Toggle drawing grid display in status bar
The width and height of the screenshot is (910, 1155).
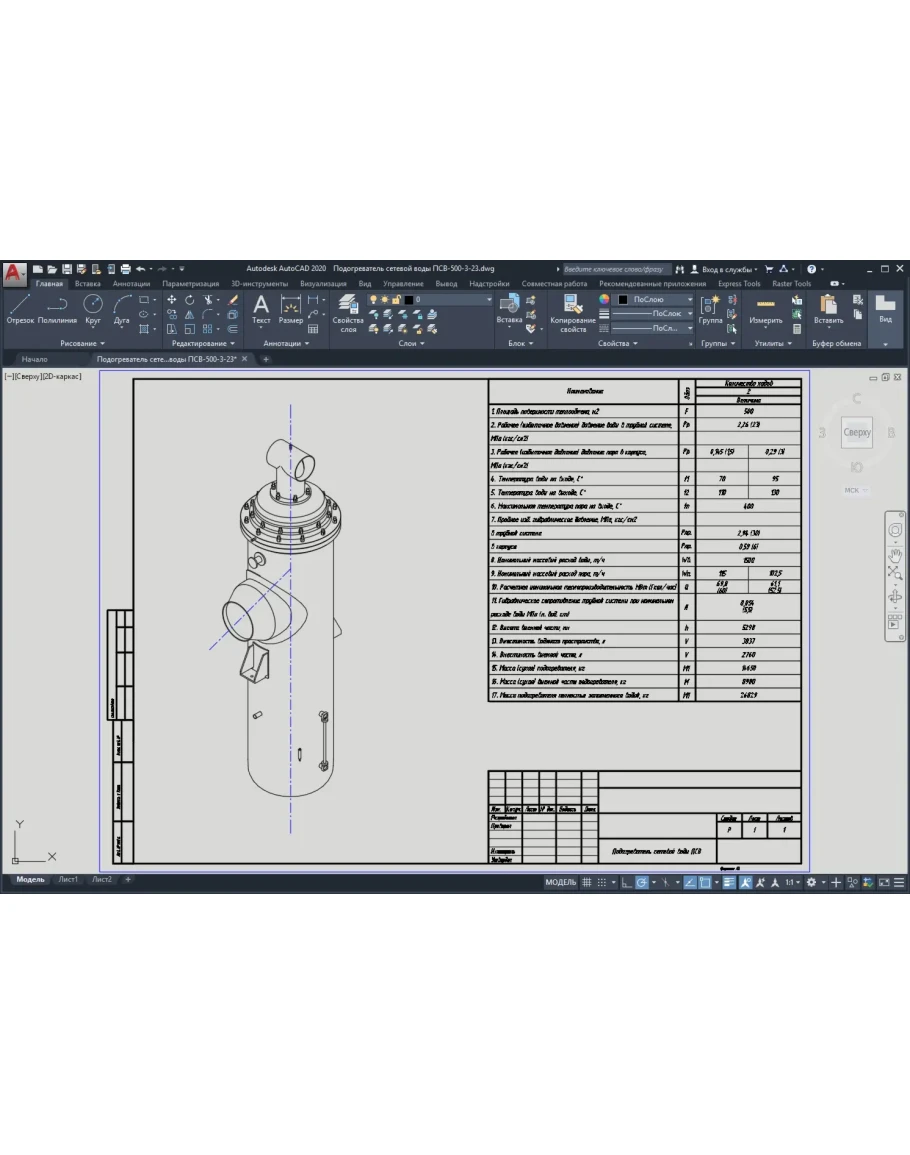(x=587, y=883)
